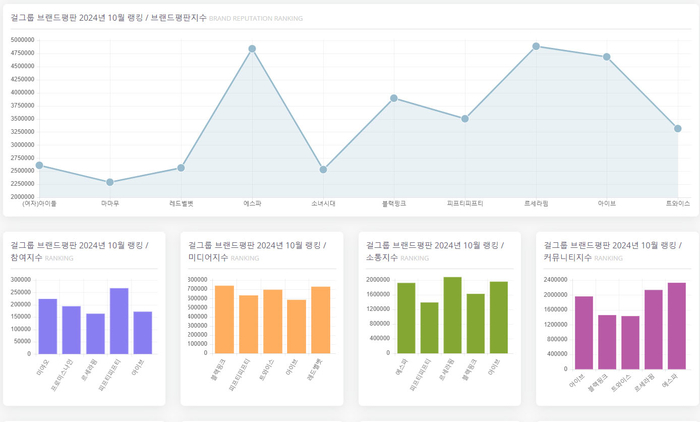Select the 피프티피프티 bar in 미디어지수 chart
The height and width of the screenshot is (422, 700).
(x=248, y=325)
